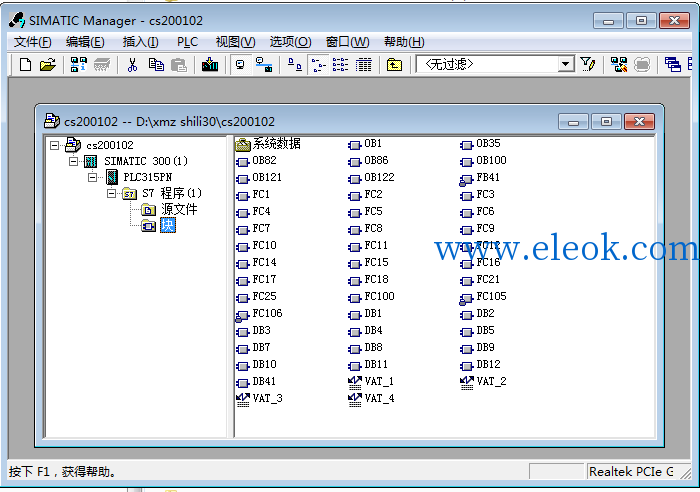The image size is (700, 492).
Task: Open the PLC menu
Action: click(187, 42)
